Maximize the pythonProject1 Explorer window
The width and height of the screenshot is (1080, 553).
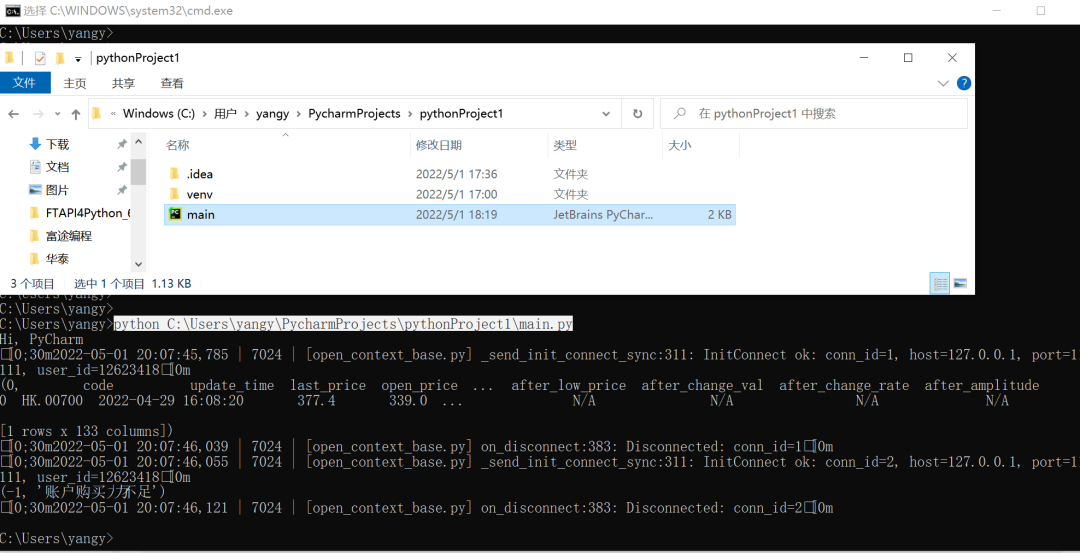pos(908,58)
